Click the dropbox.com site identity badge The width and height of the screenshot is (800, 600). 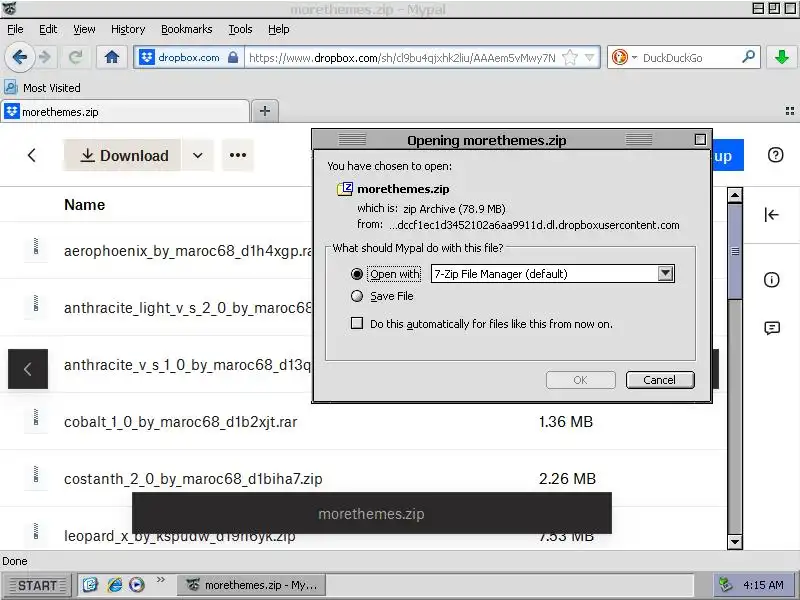click(188, 57)
